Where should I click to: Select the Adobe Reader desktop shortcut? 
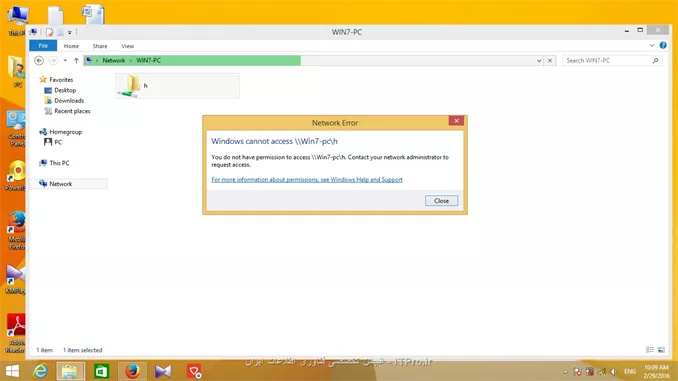[16, 333]
